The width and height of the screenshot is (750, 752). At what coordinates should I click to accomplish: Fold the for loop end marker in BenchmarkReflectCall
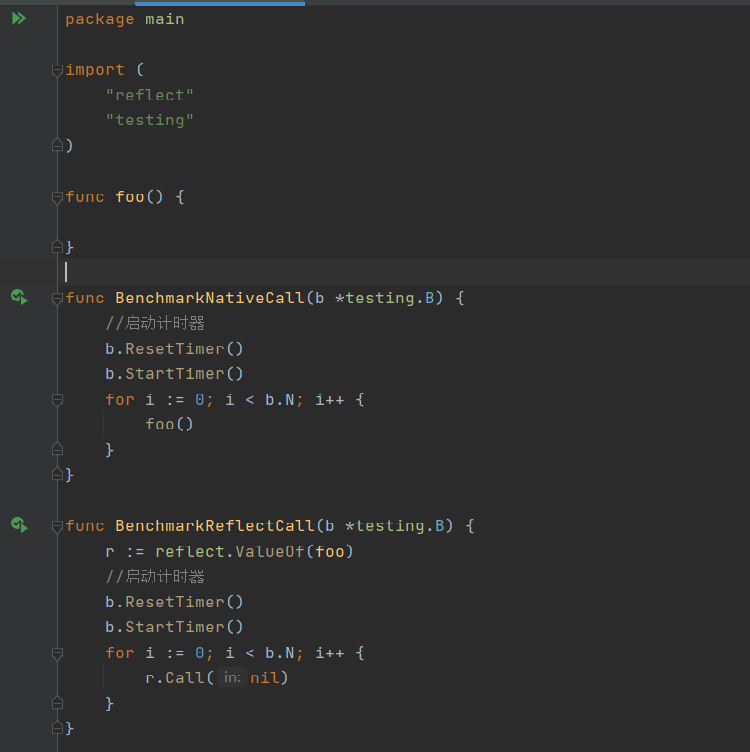tap(57, 703)
